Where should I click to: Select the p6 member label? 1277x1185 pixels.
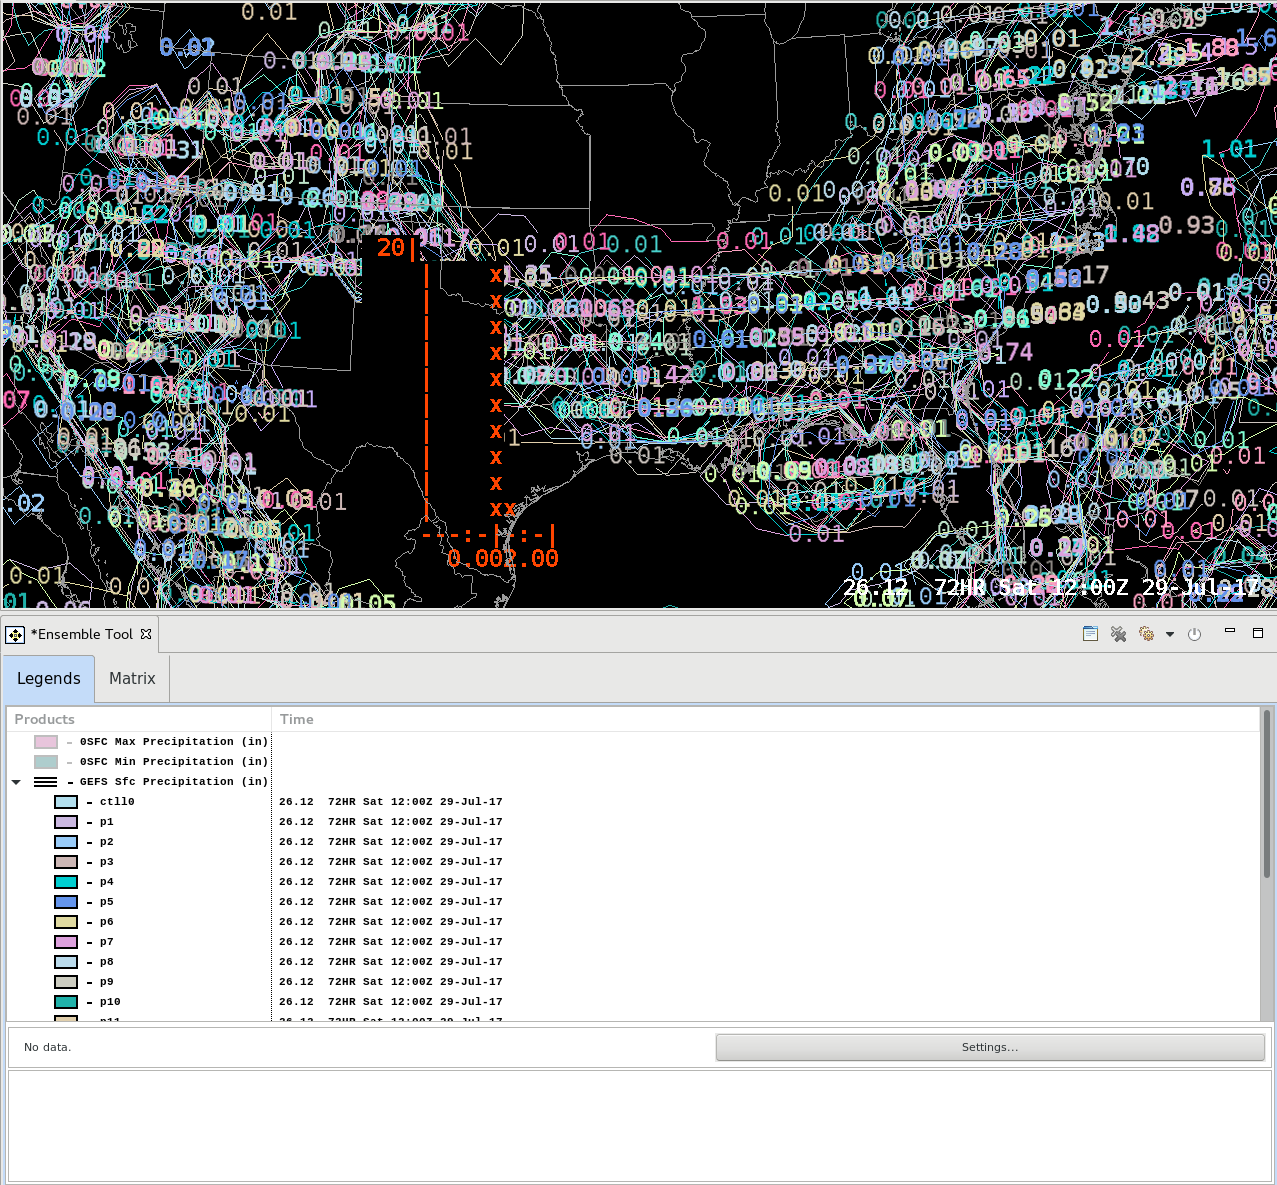point(107,922)
